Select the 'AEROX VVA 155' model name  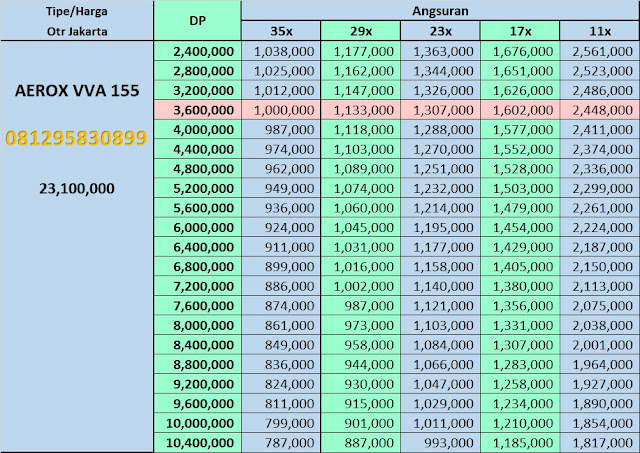coord(77,90)
